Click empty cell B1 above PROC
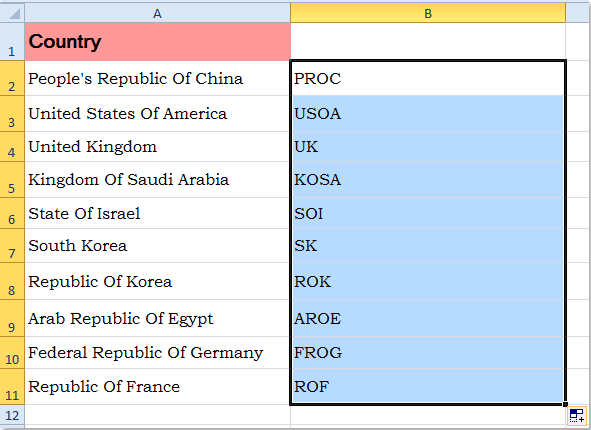591x430 pixels. point(428,41)
